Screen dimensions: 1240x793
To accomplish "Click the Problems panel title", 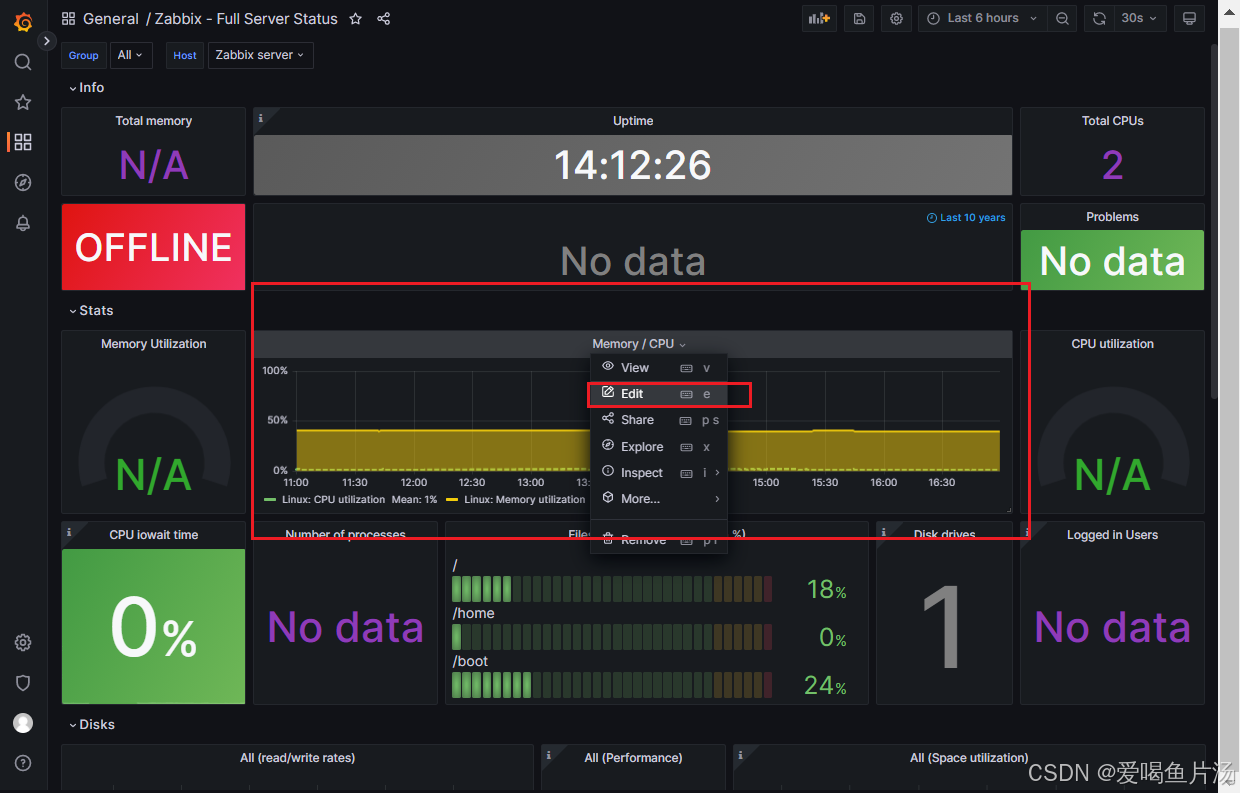I will pyautogui.click(x=1112, y=217).
